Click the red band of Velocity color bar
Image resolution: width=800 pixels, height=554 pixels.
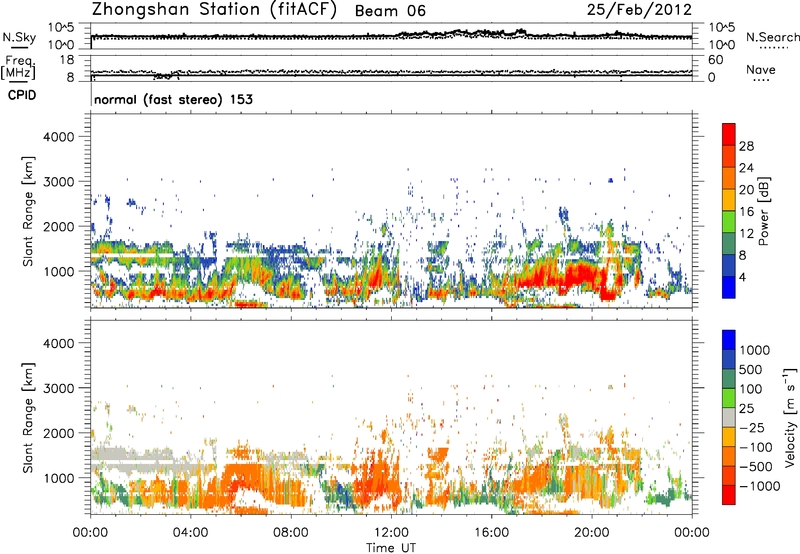coord(729,495)
